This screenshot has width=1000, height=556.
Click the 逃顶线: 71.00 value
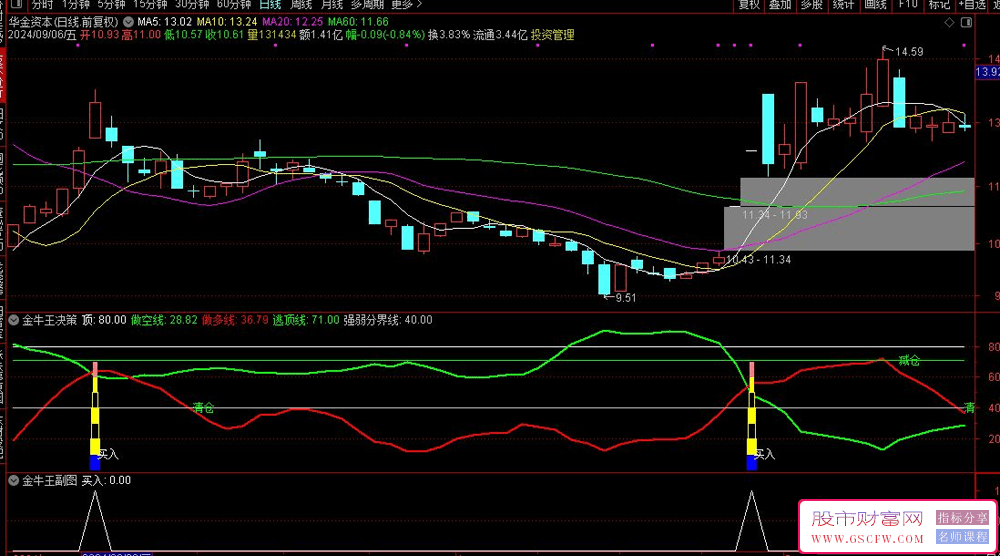pyautogui.click(x=305, y=320)
